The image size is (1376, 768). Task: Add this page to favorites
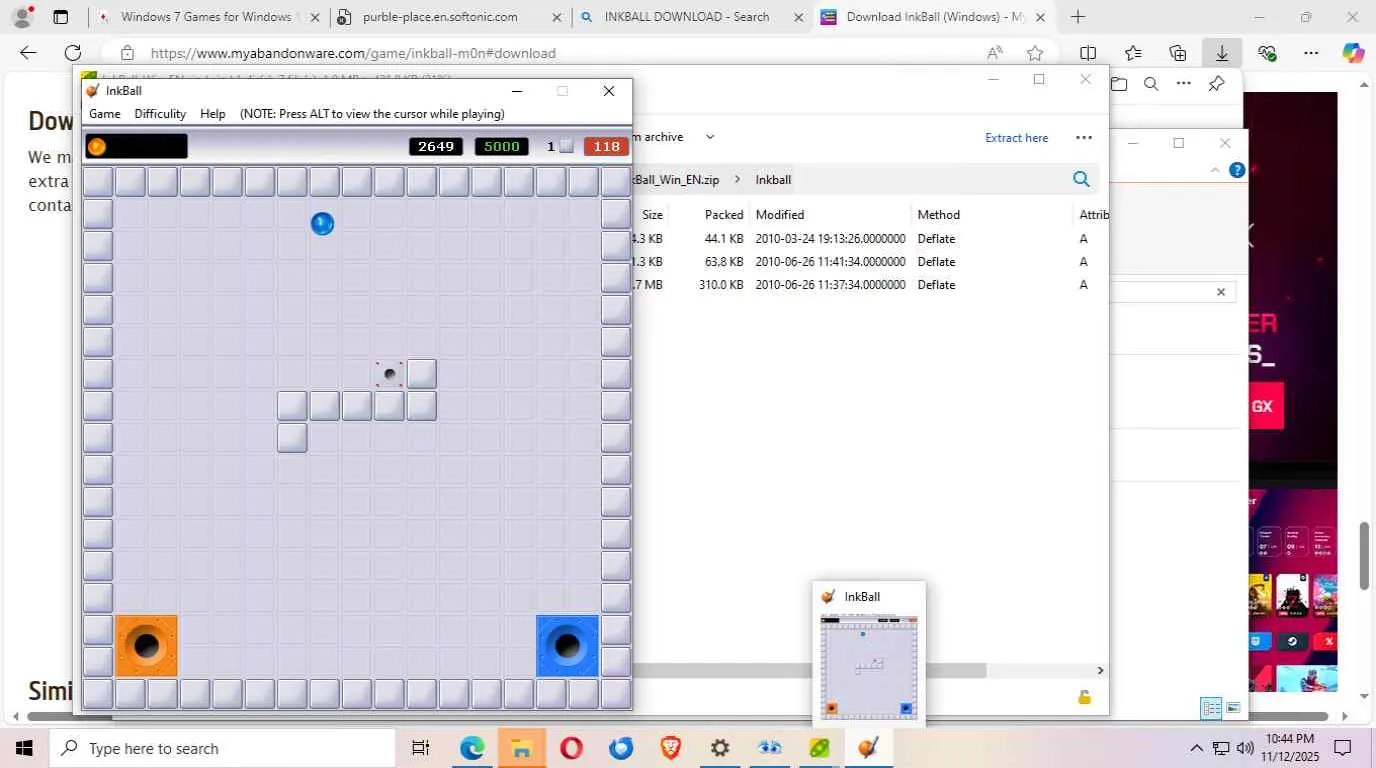[x=1035, y=53]
